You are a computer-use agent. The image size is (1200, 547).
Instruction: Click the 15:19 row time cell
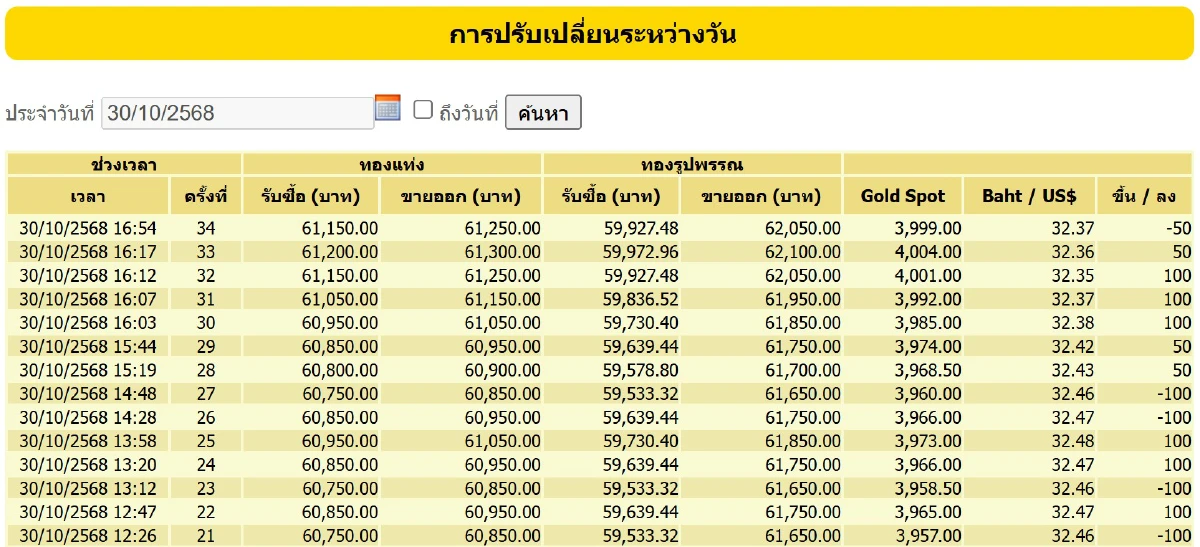[88, 369]
